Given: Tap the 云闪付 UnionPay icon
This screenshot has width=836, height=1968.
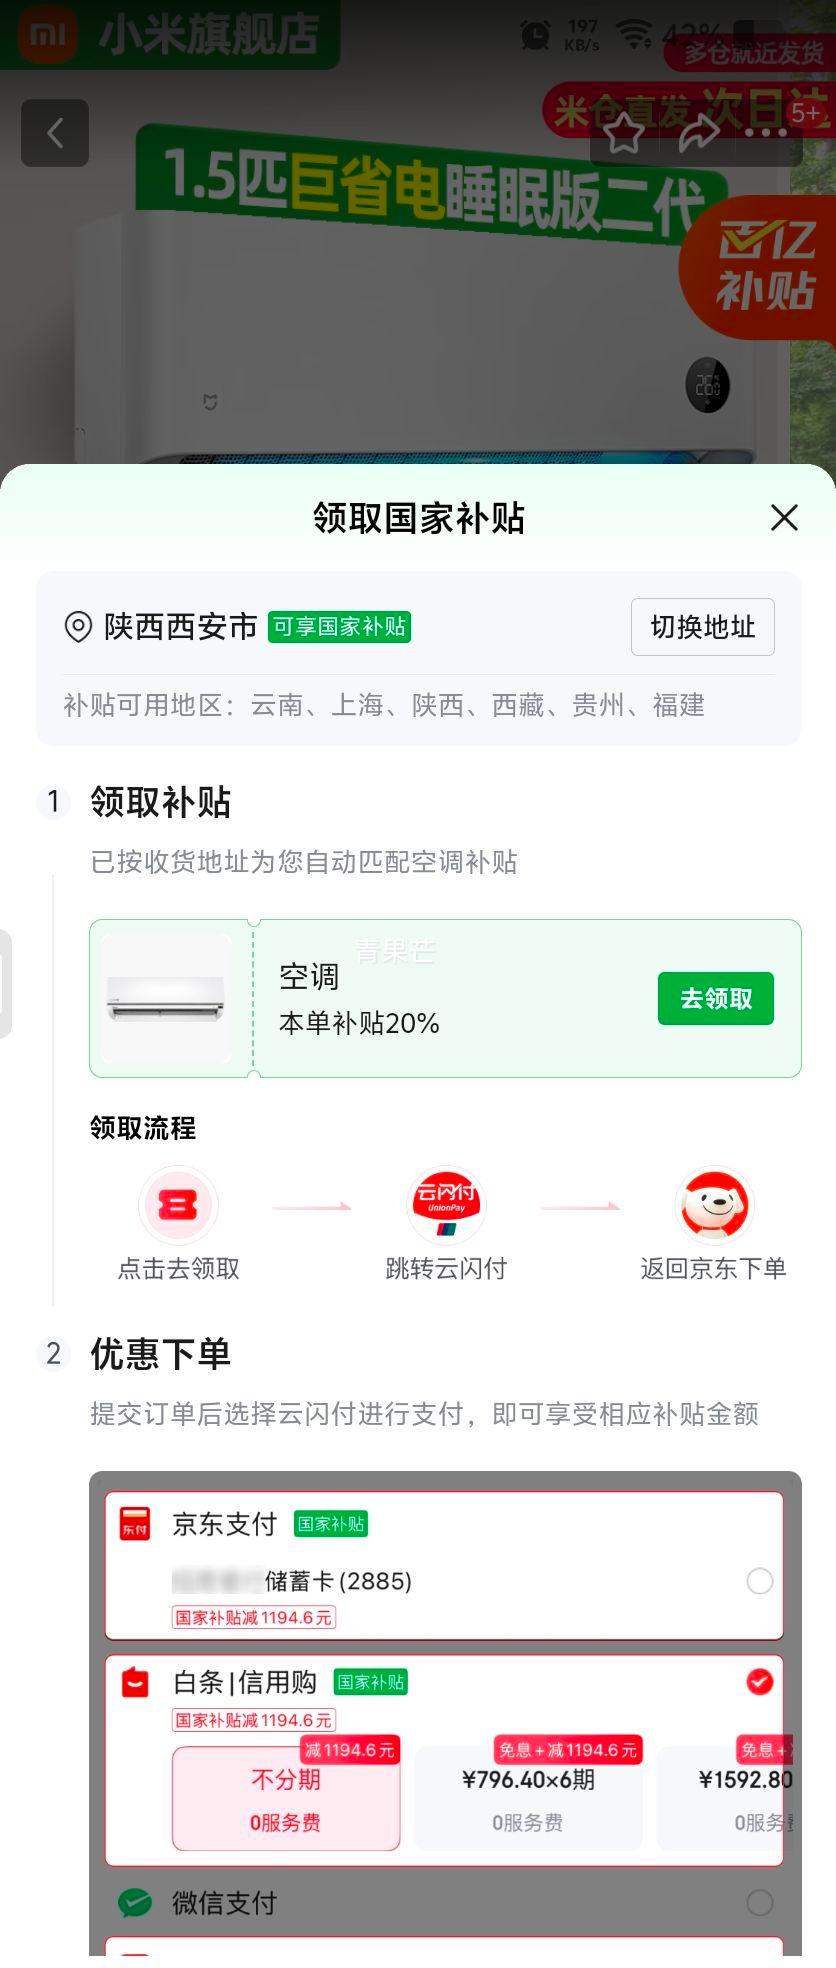Looking at the screenshot, I should coord(446,1205).
